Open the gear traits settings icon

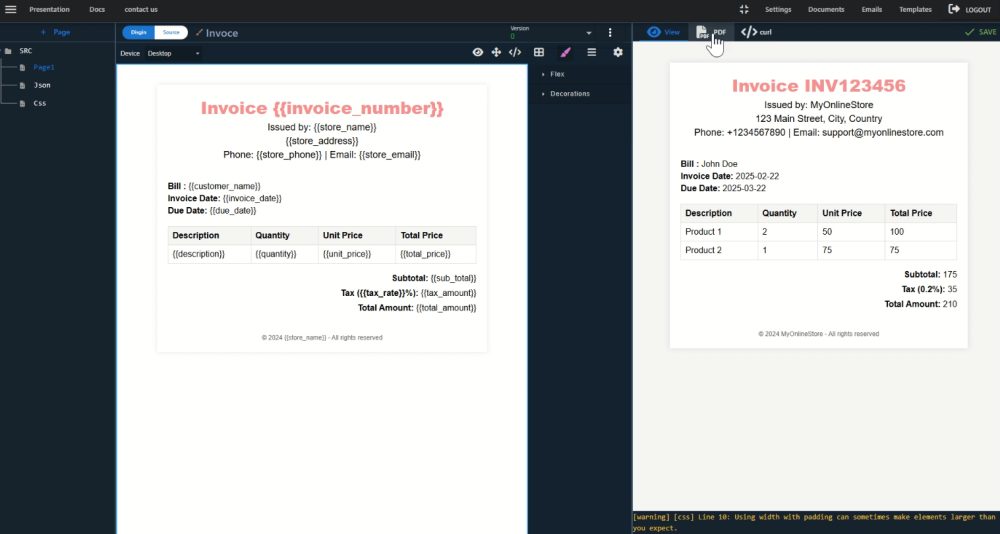(x=618, y=52)
